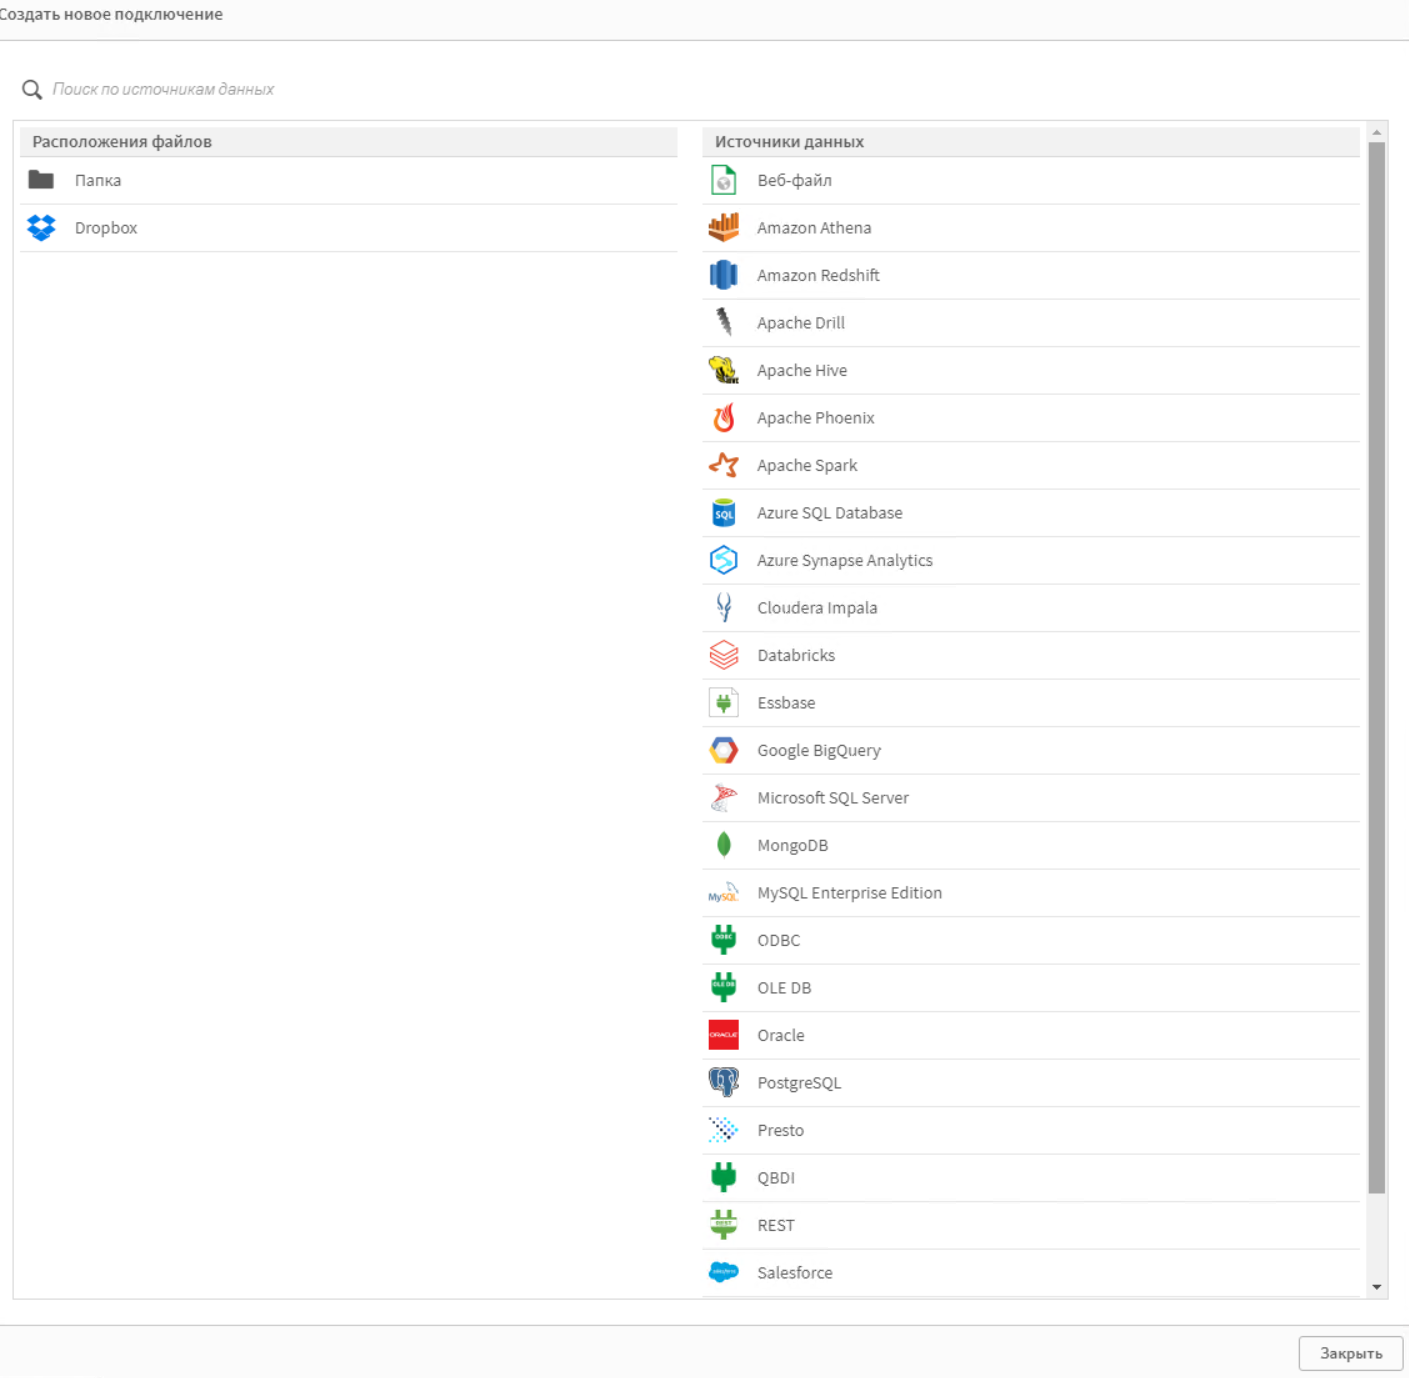
Task: Pick the PostgreSQL label
Action: coord(799,1083)
